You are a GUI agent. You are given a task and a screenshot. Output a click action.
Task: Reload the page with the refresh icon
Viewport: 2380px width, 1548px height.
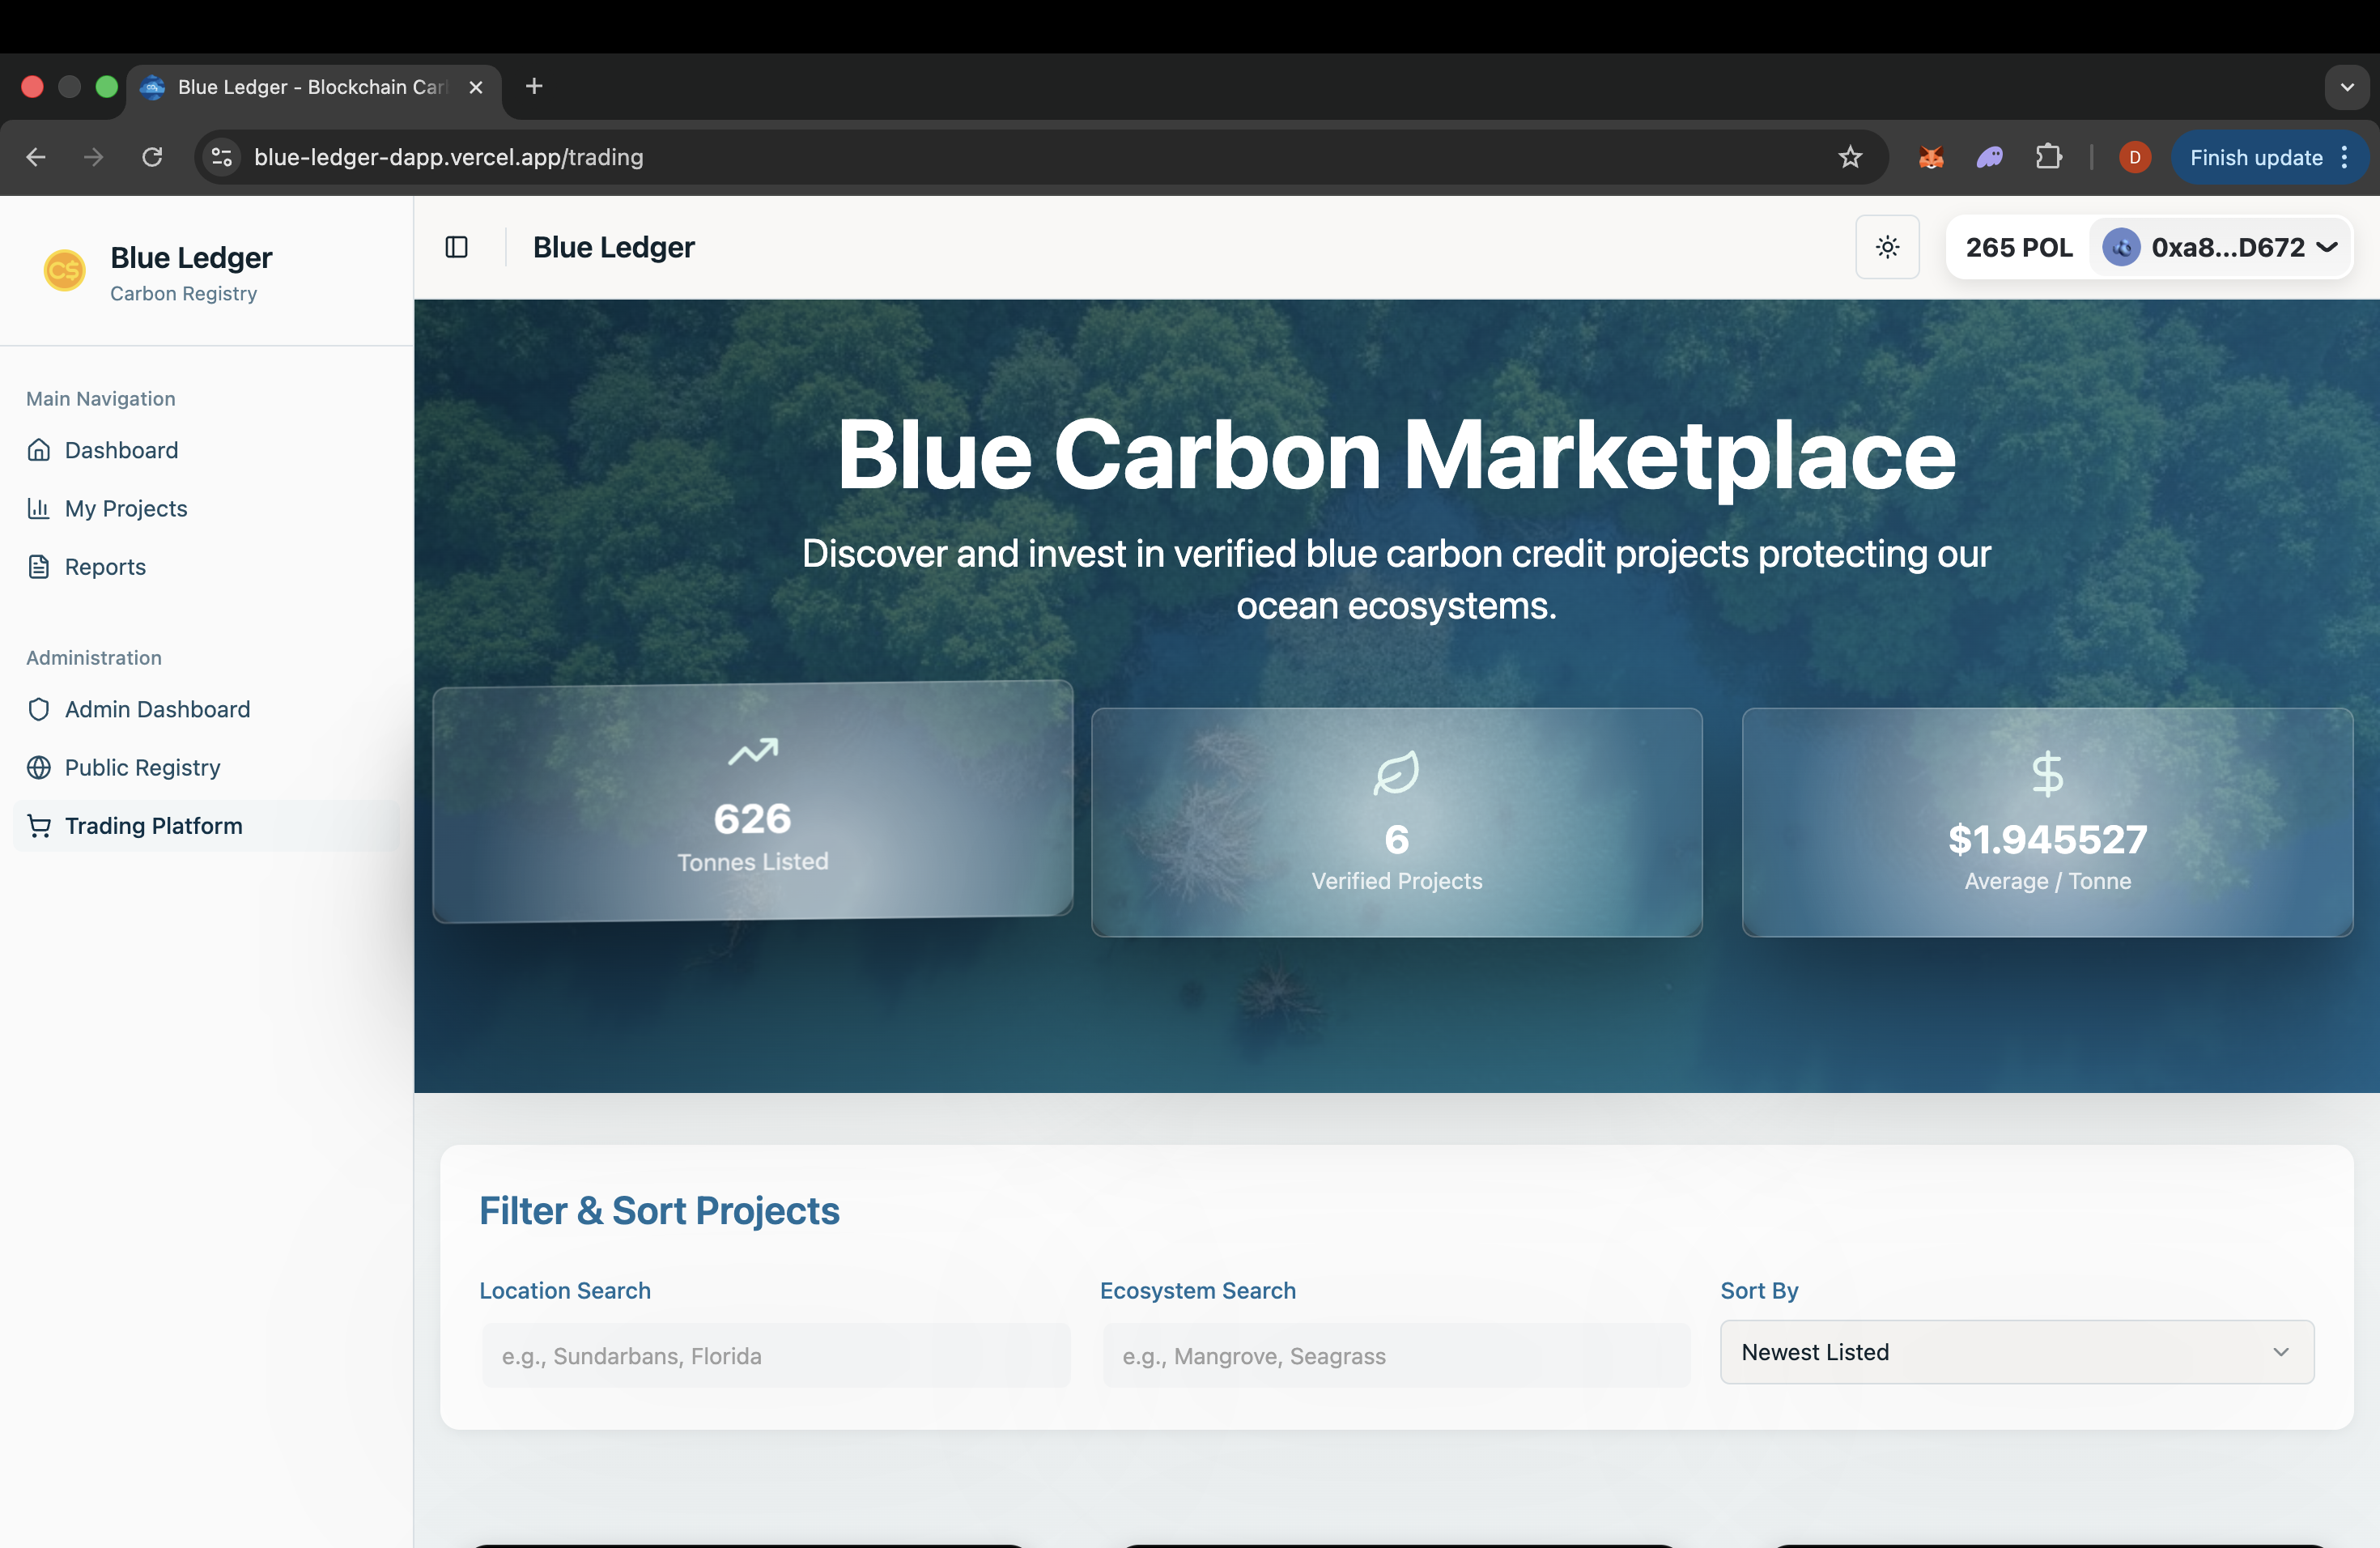pos(152,157)
